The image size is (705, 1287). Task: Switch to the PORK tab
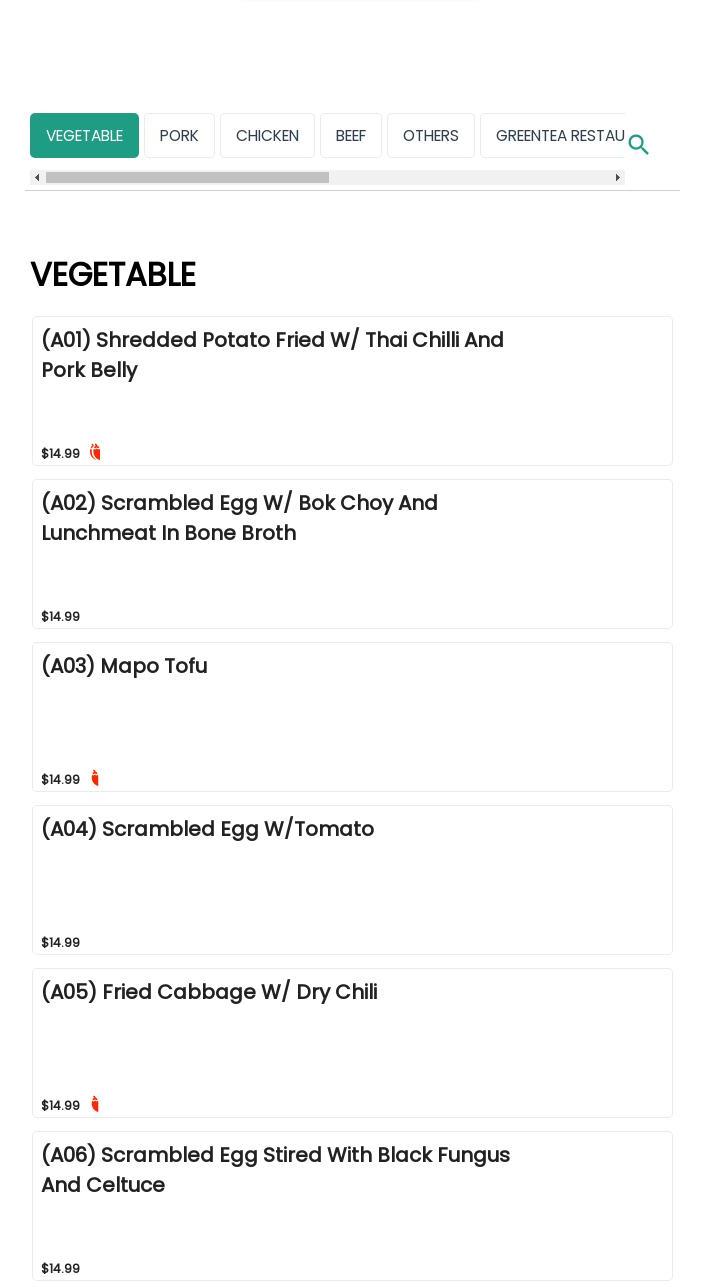coord(179,136)
